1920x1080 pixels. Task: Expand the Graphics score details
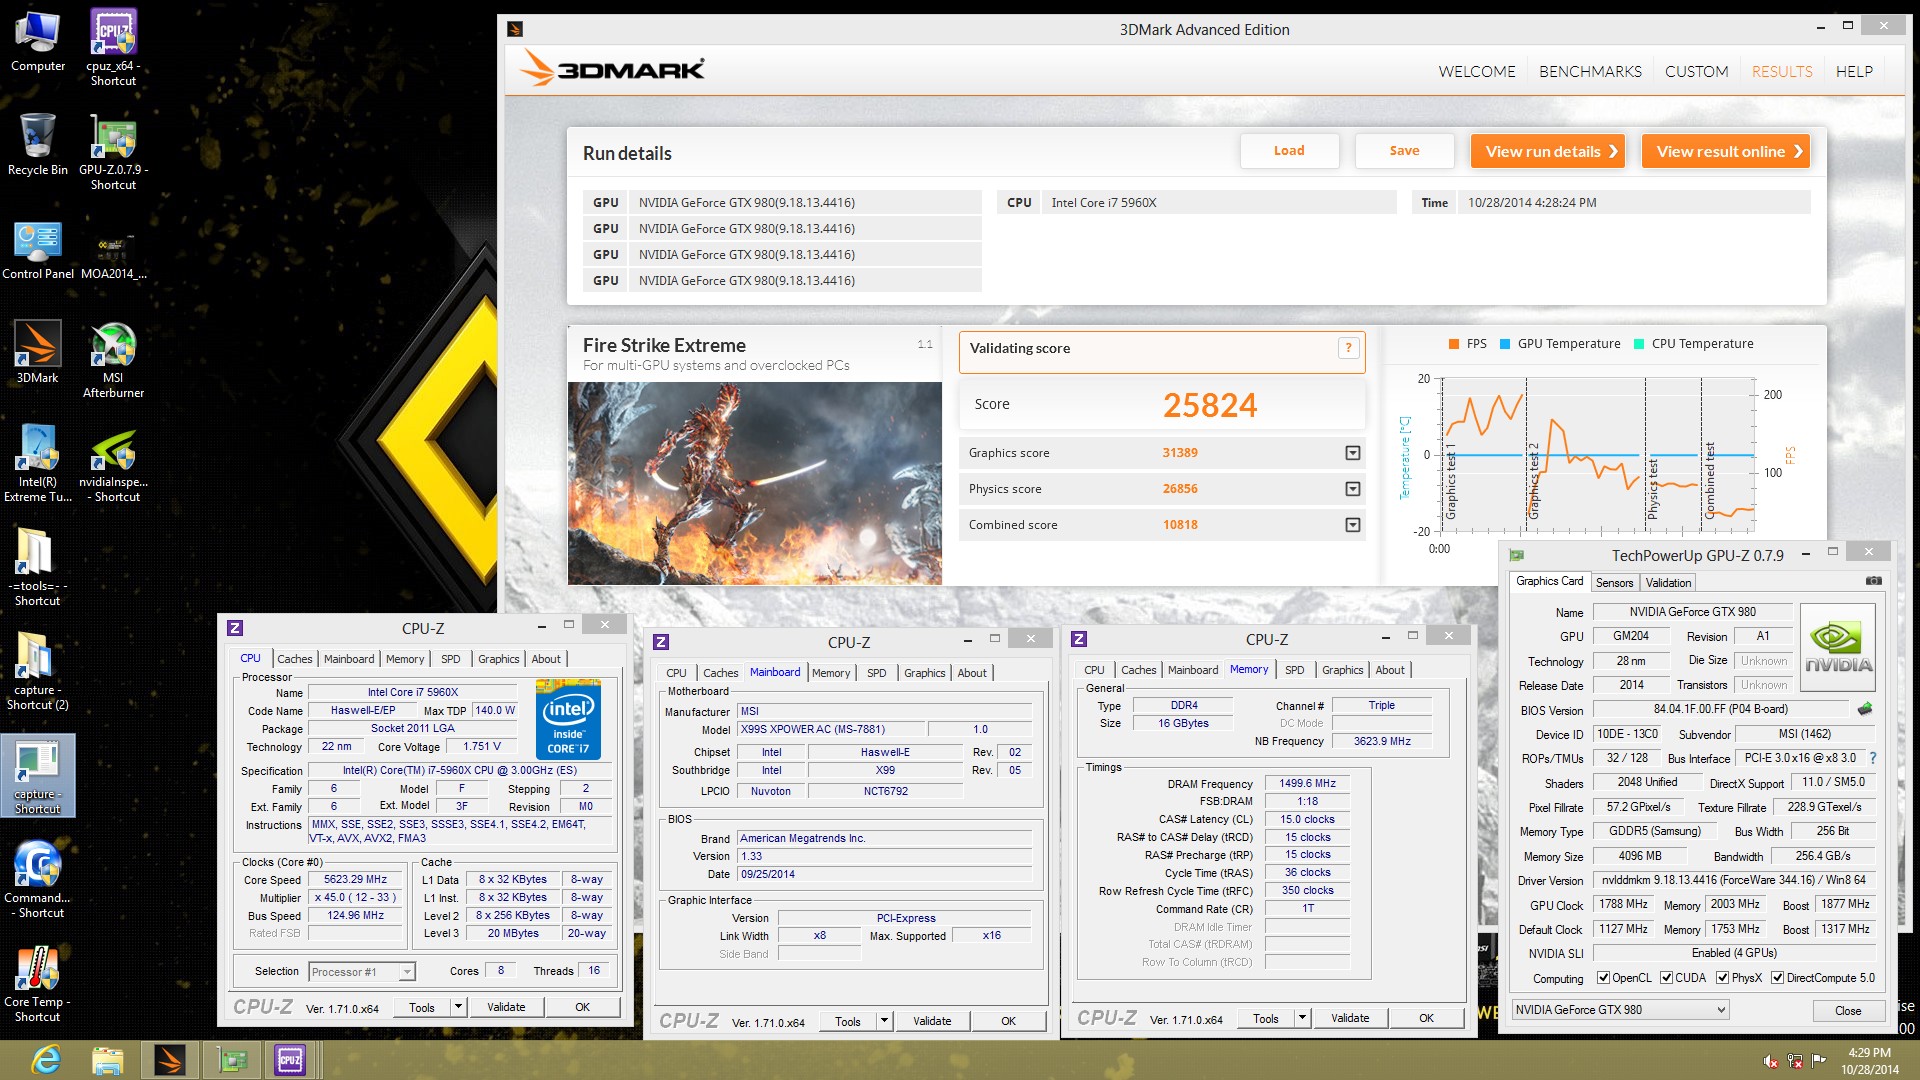[x=1353, y=453]
